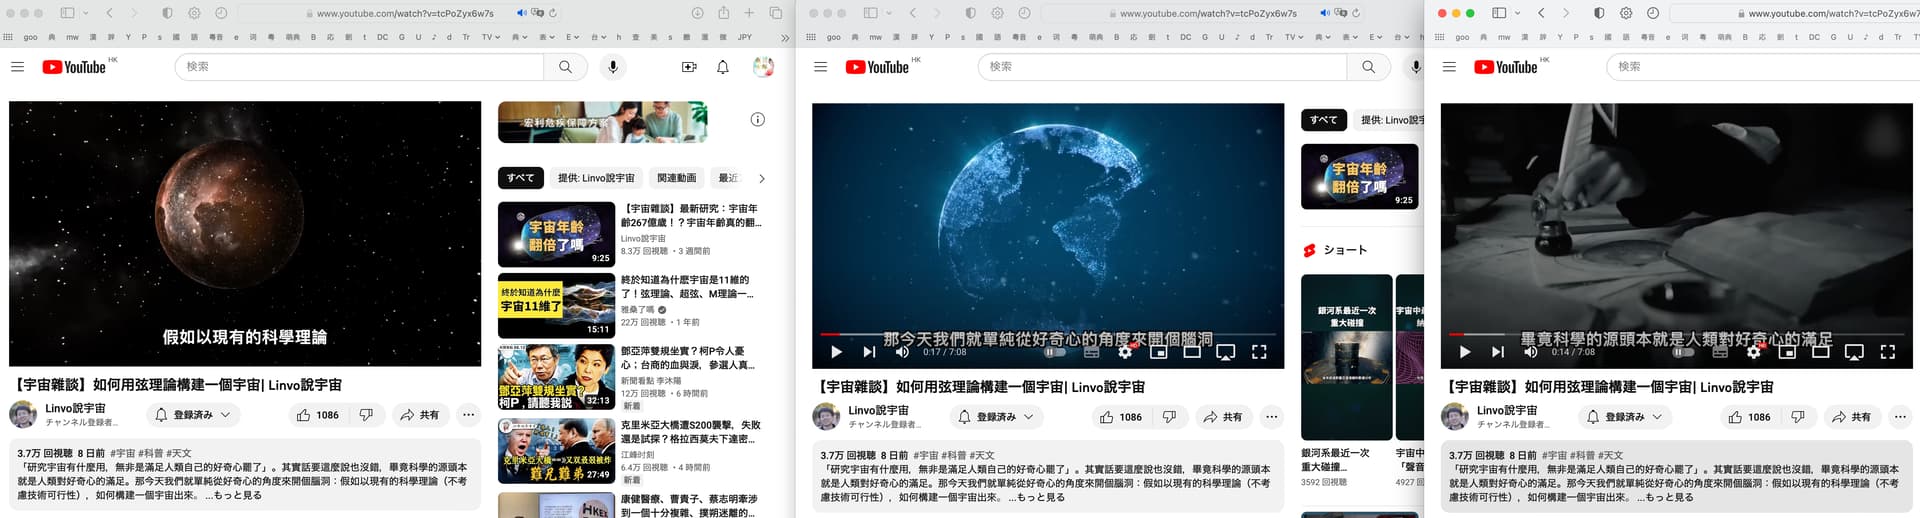Mute volume speaker in middle window player
The width and height of the screenshot is (1920, 518).
(902, 352)
